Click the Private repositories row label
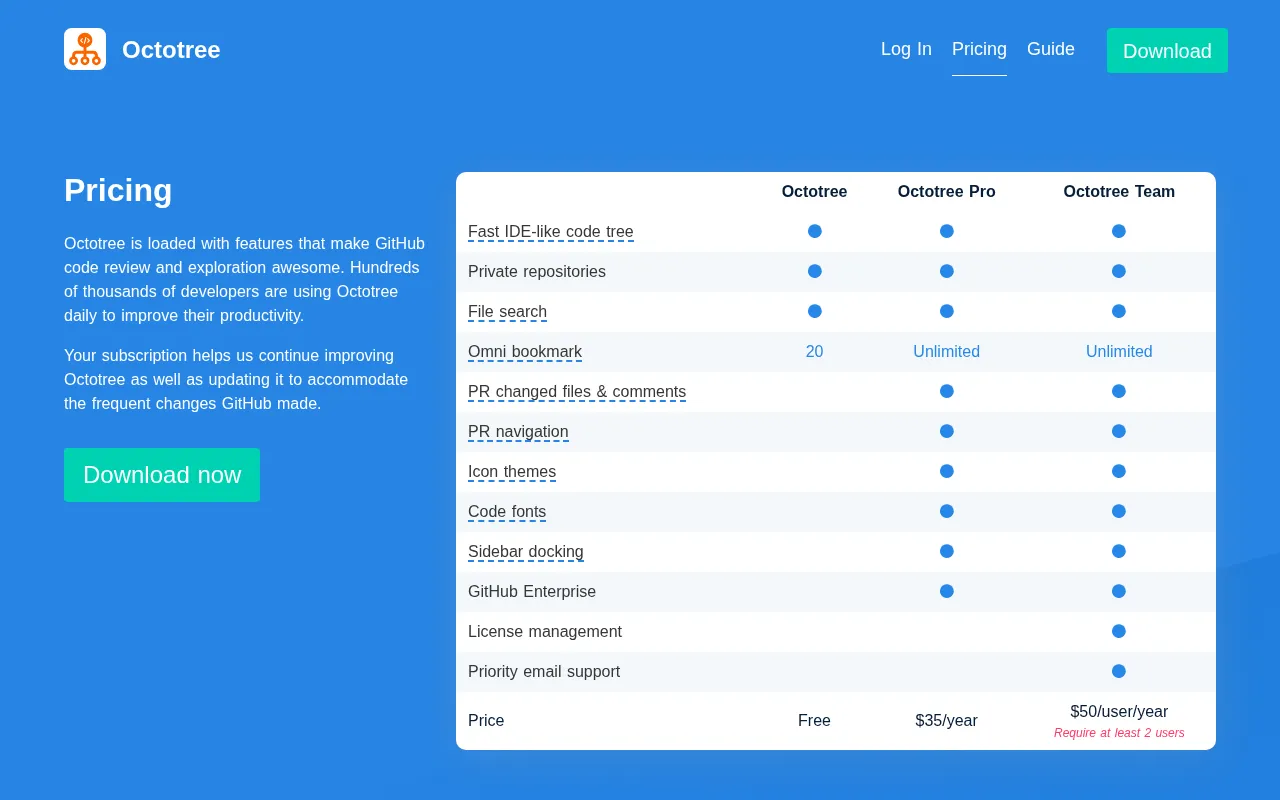The height and width of the screenshot is (800, 1280). pyautogui.click(x=537, y=272)
